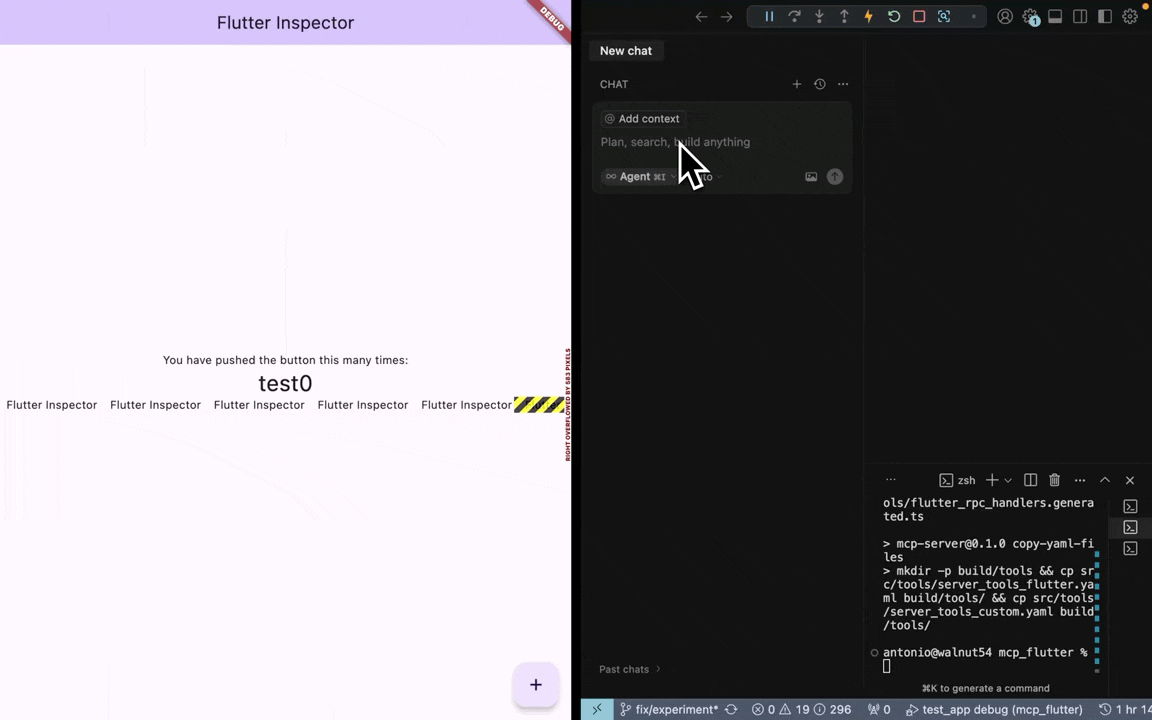Stop debugging with the red stop icon
This screenshot has height=720, width=1152.
pos(919,16)
